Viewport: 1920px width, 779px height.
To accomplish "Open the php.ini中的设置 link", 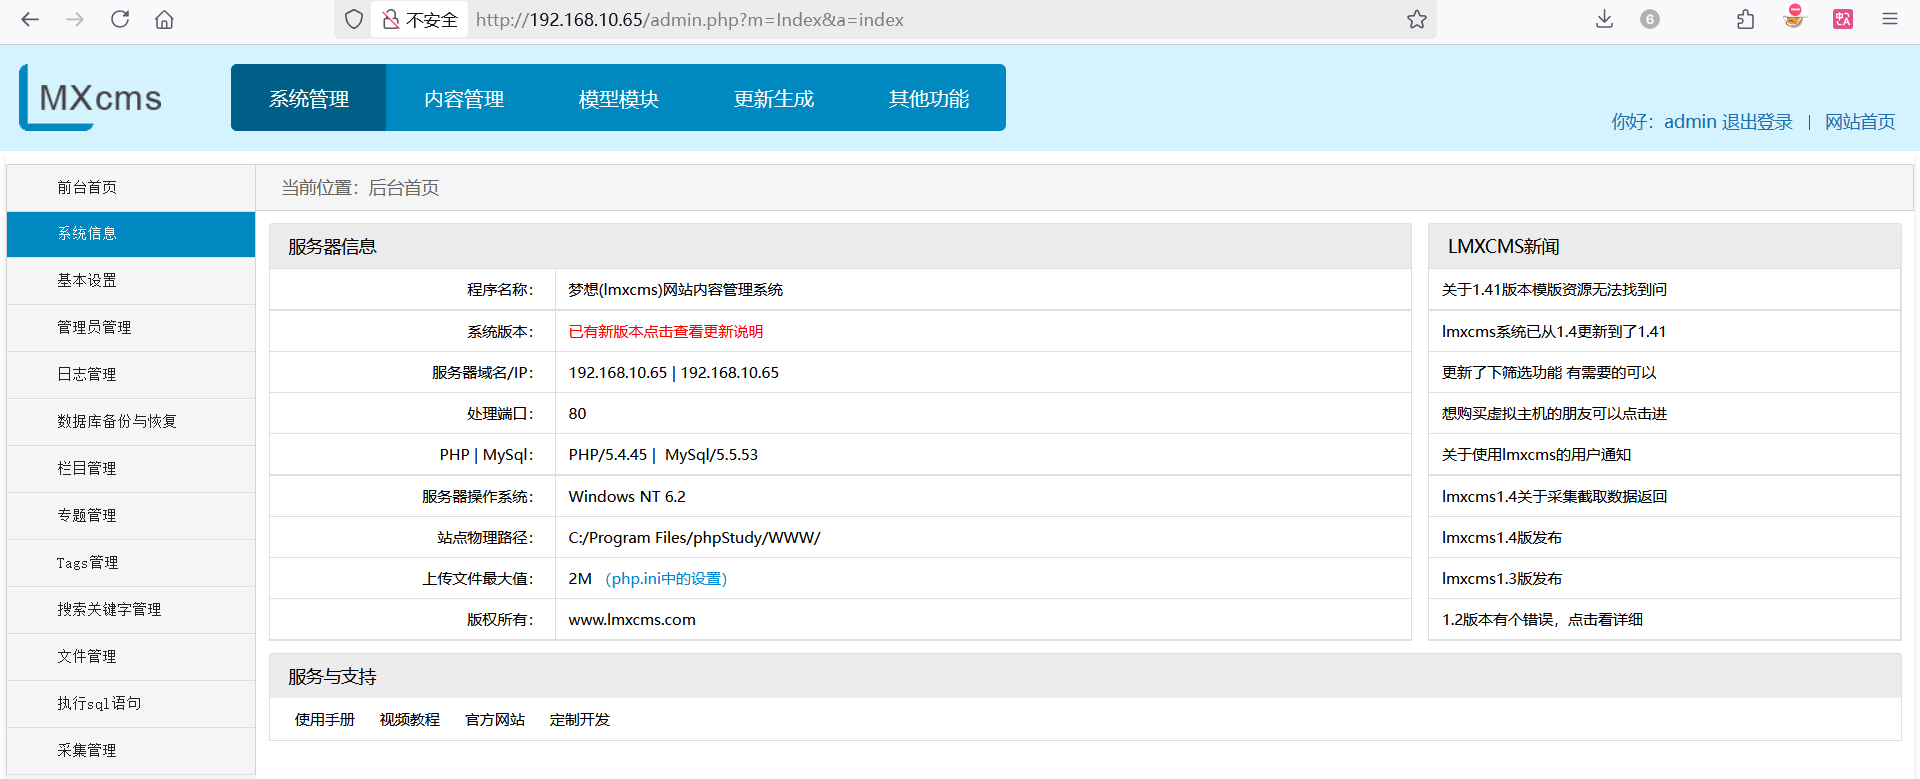I will (x=666, y=578).
